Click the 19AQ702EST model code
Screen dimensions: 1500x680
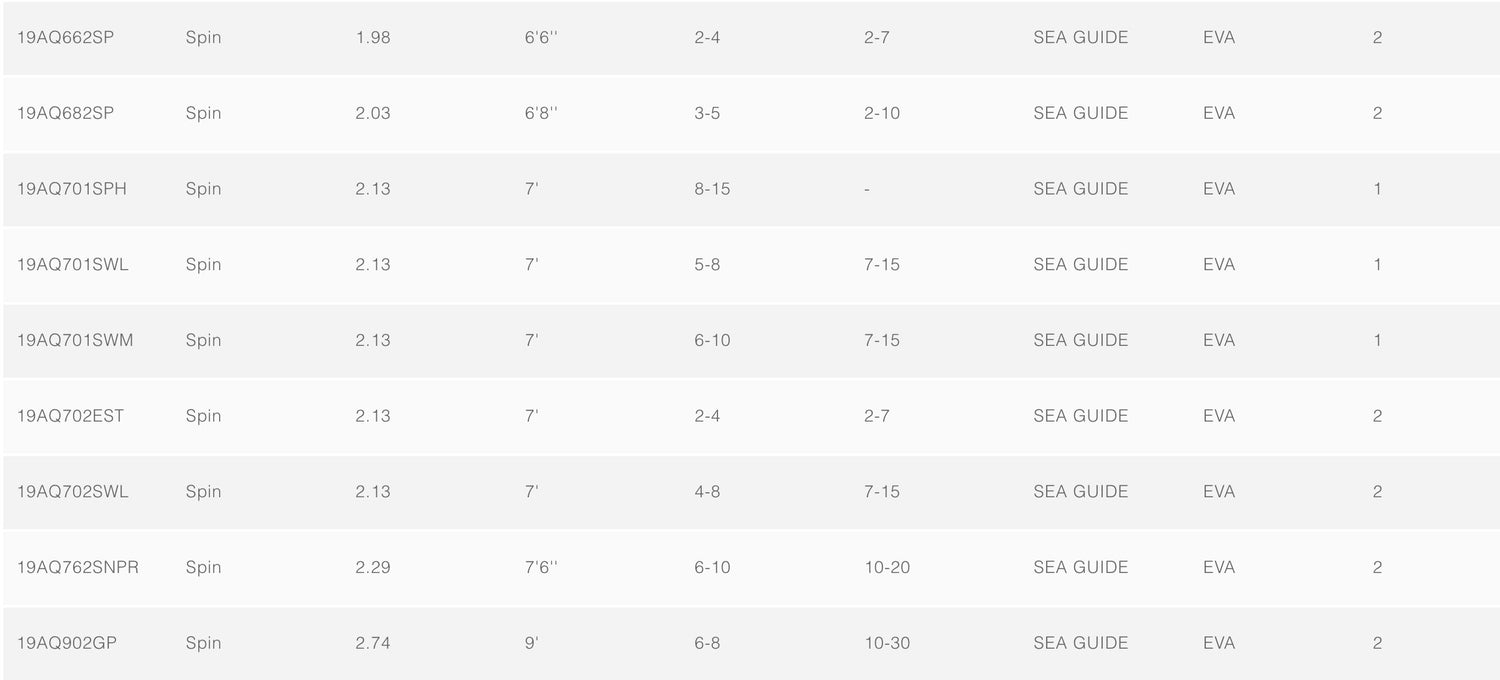(x=70, y=416)
